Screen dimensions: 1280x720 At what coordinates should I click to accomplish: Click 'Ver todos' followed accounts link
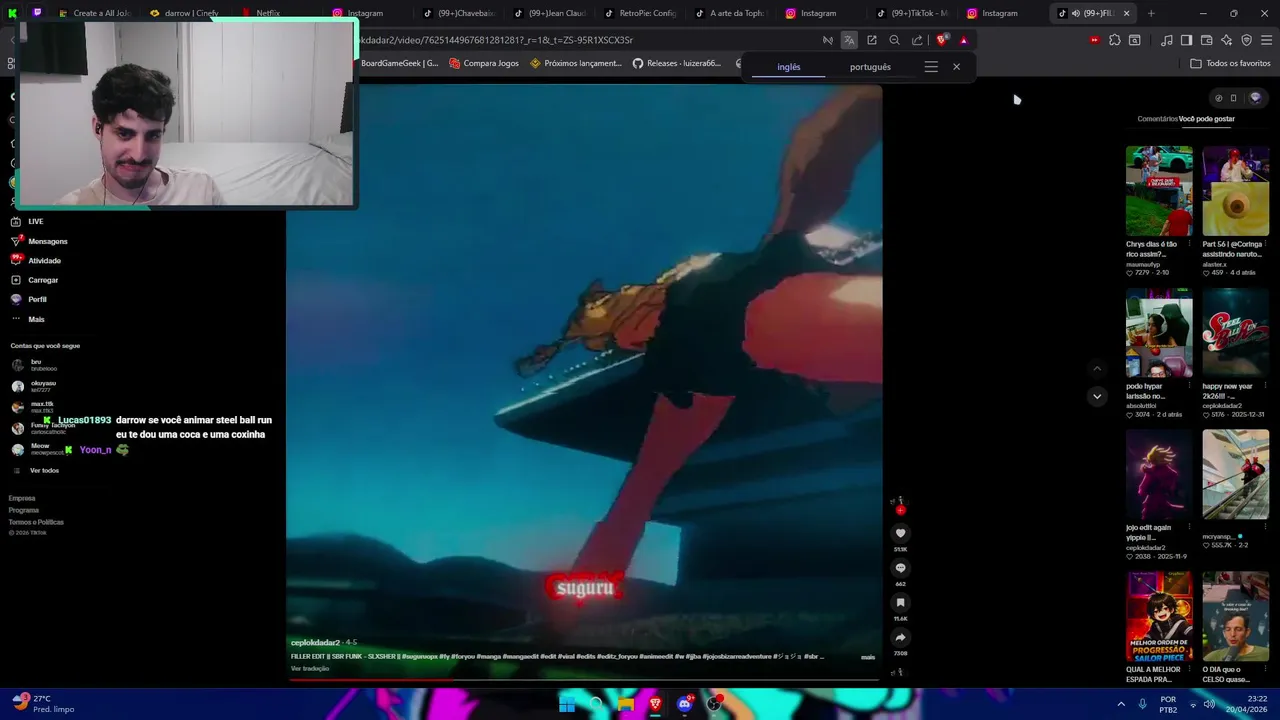(44, 470)
